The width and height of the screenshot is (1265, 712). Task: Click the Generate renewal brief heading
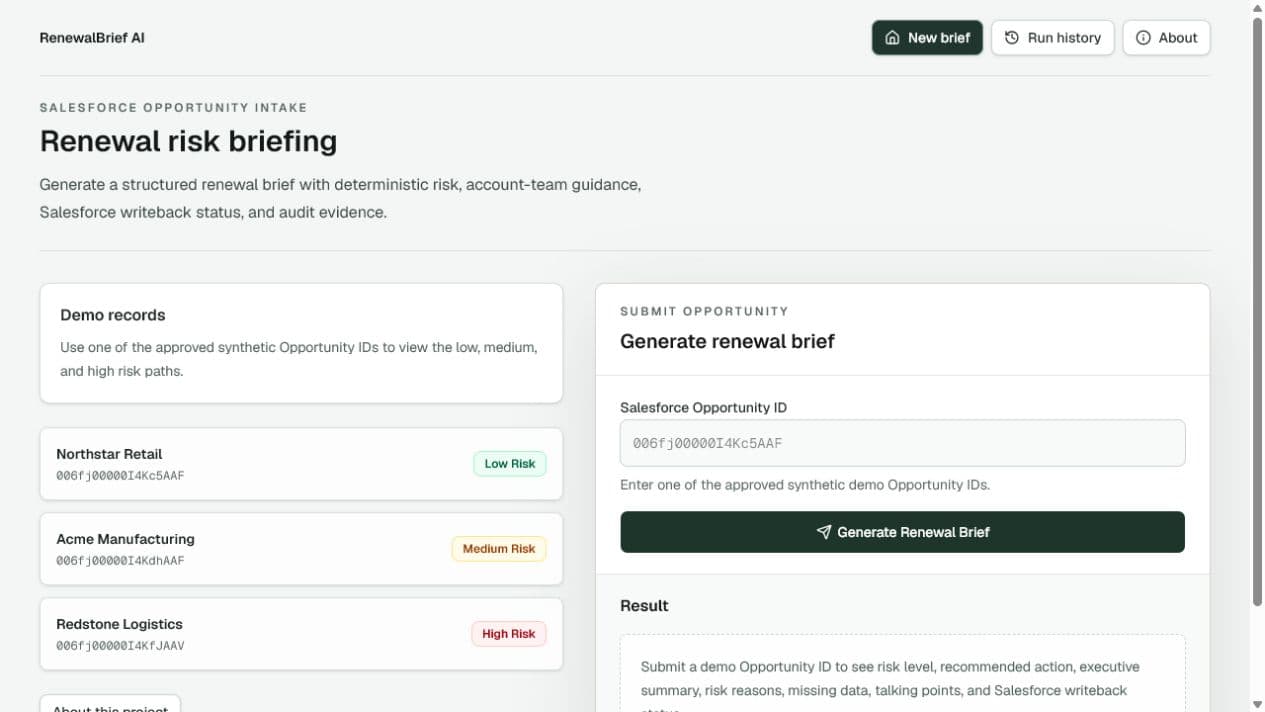[727, 341]
